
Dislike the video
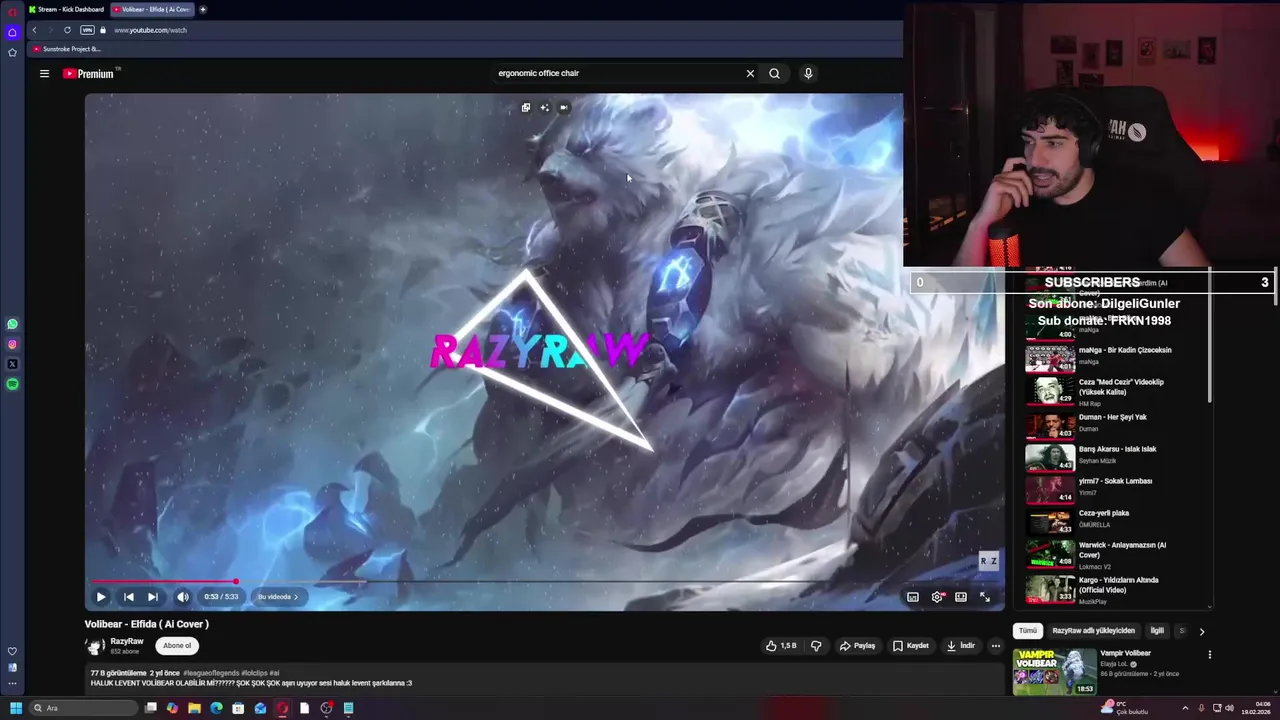point(816,646)
